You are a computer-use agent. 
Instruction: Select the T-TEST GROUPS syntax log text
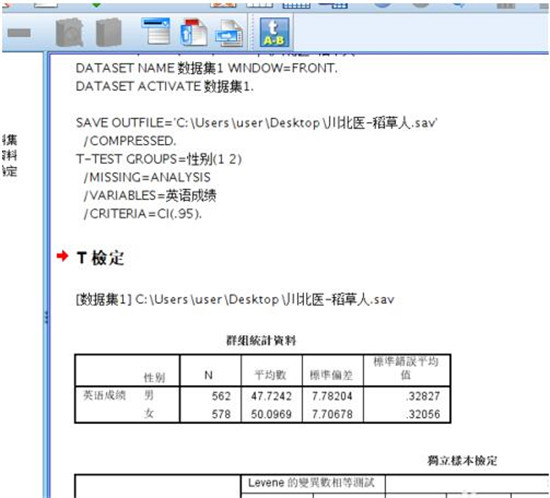159,159
